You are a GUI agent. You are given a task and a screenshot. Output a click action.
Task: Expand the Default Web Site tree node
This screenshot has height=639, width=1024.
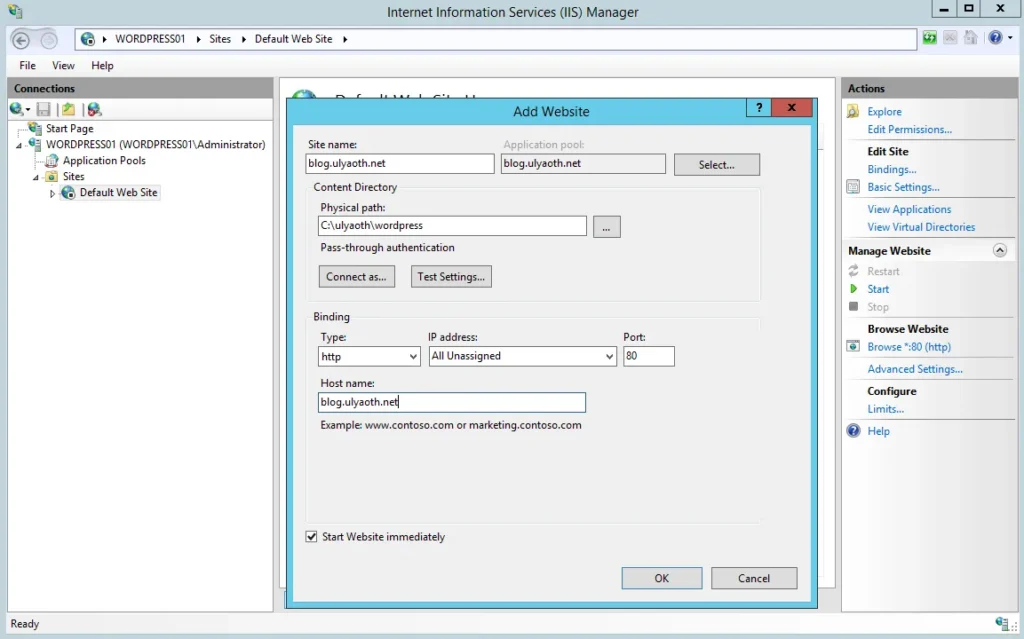[53, 193]
